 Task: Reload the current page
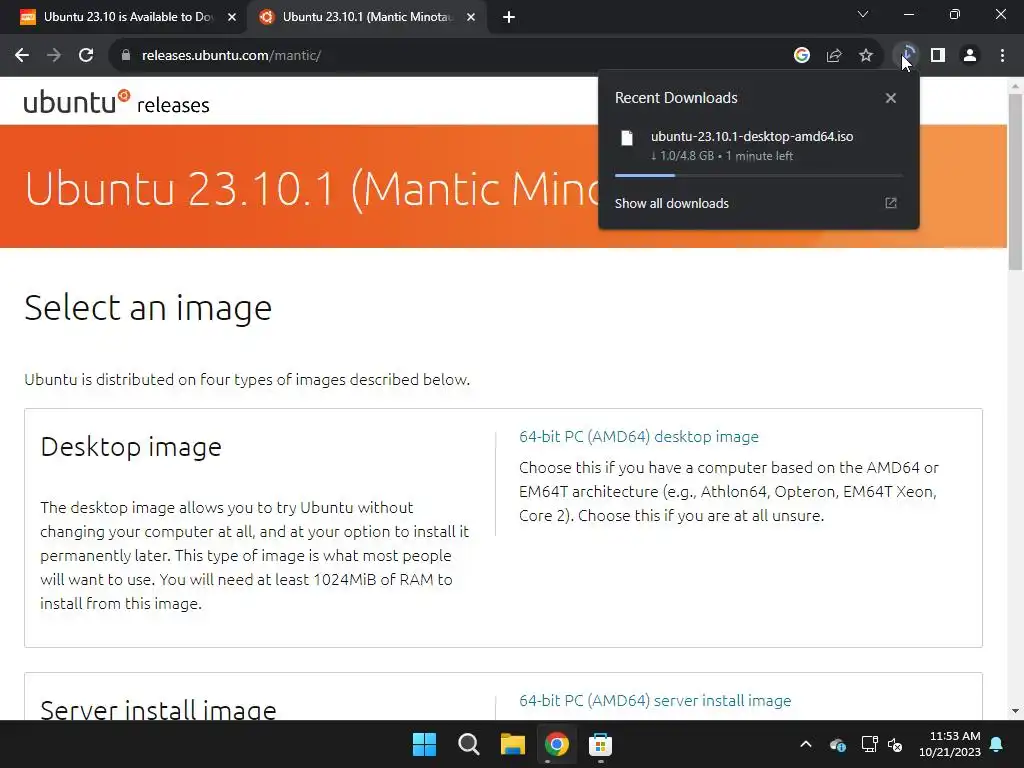tap(86, 56)
